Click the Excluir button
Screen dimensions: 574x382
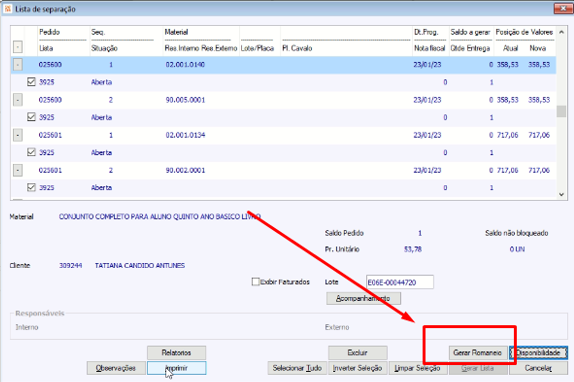pyautogui.click(x=358, y=353)
